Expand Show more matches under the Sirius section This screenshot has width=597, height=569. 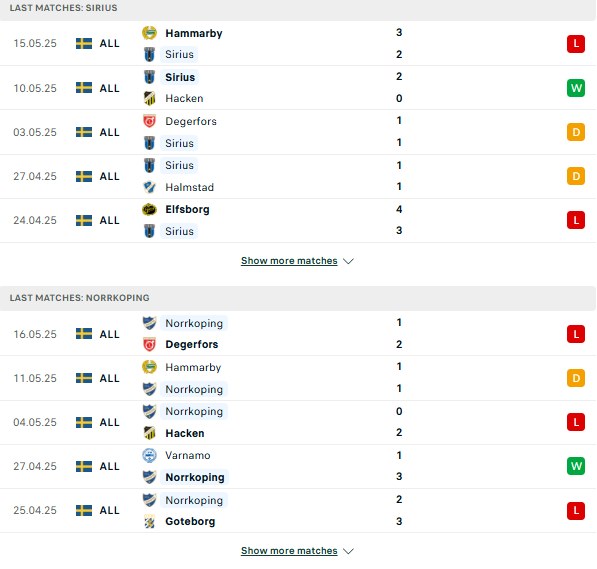[x=289, y=261]
